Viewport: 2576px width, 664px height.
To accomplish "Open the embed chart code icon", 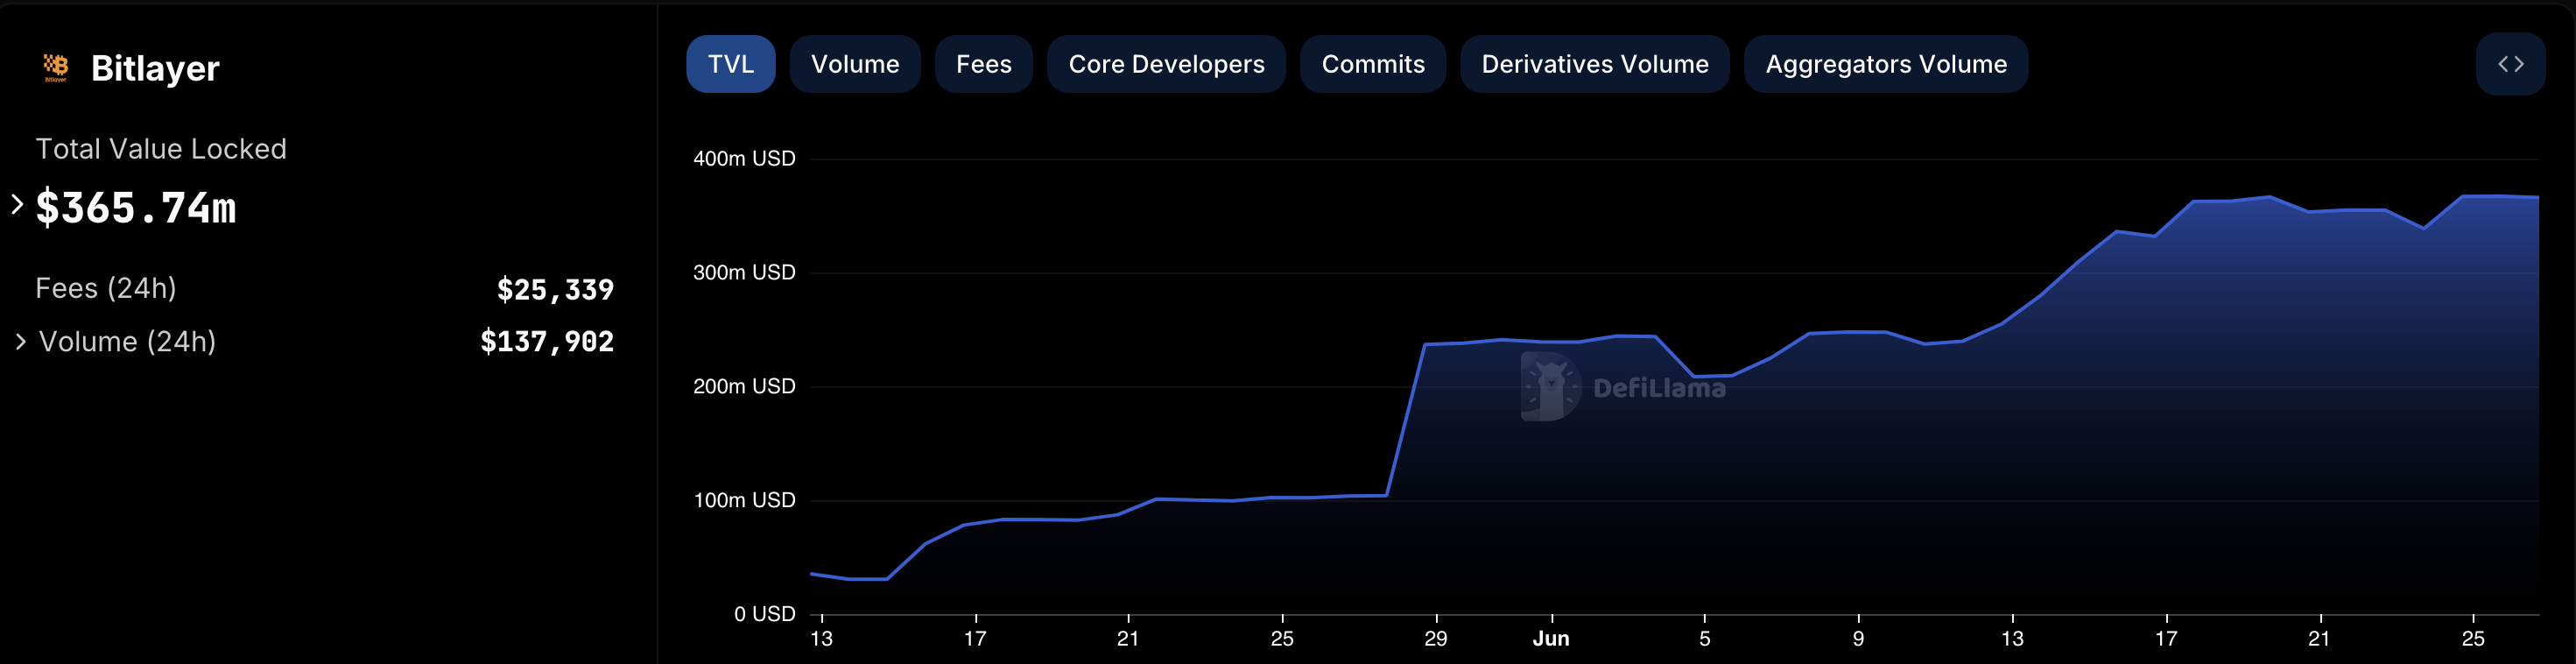I will (x=2509, y=65).
